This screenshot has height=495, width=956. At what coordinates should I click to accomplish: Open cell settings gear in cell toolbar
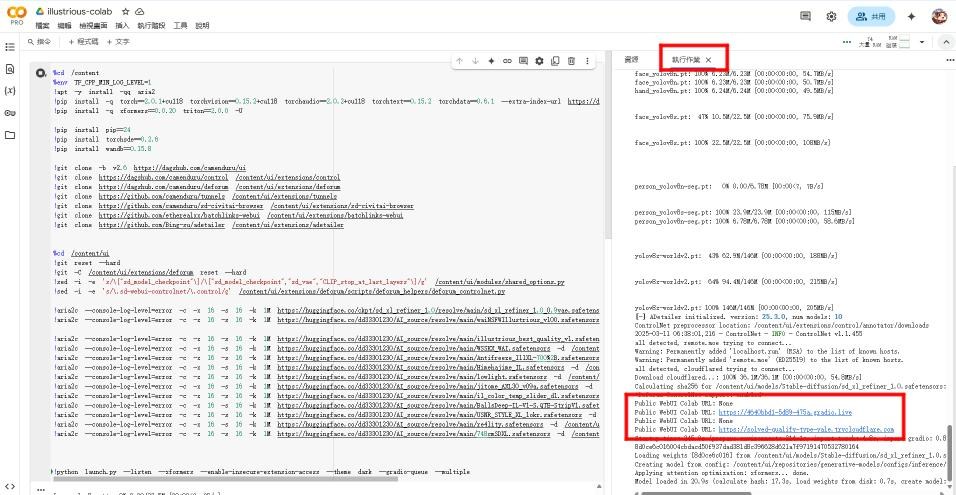click(x=539, y=61)
